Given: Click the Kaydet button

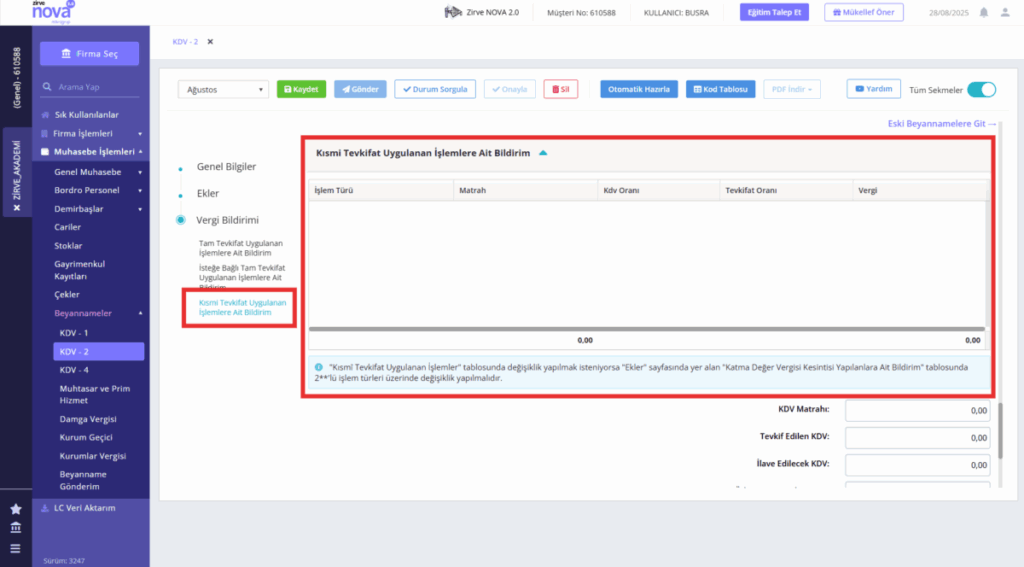Looking at the screenshot, I should [301, 89].
